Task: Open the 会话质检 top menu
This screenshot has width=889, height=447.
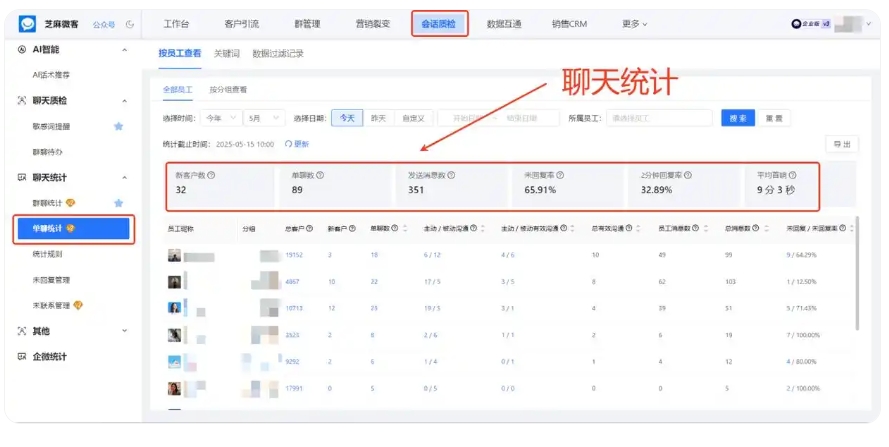Action: pyautogui.click(x=439, y=24)
